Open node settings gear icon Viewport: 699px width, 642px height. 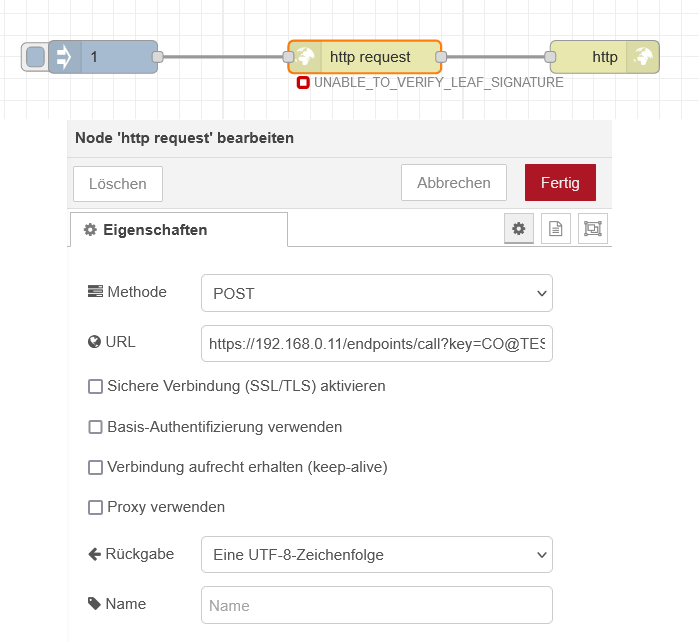pyautogui.click(x=518, y=229)
